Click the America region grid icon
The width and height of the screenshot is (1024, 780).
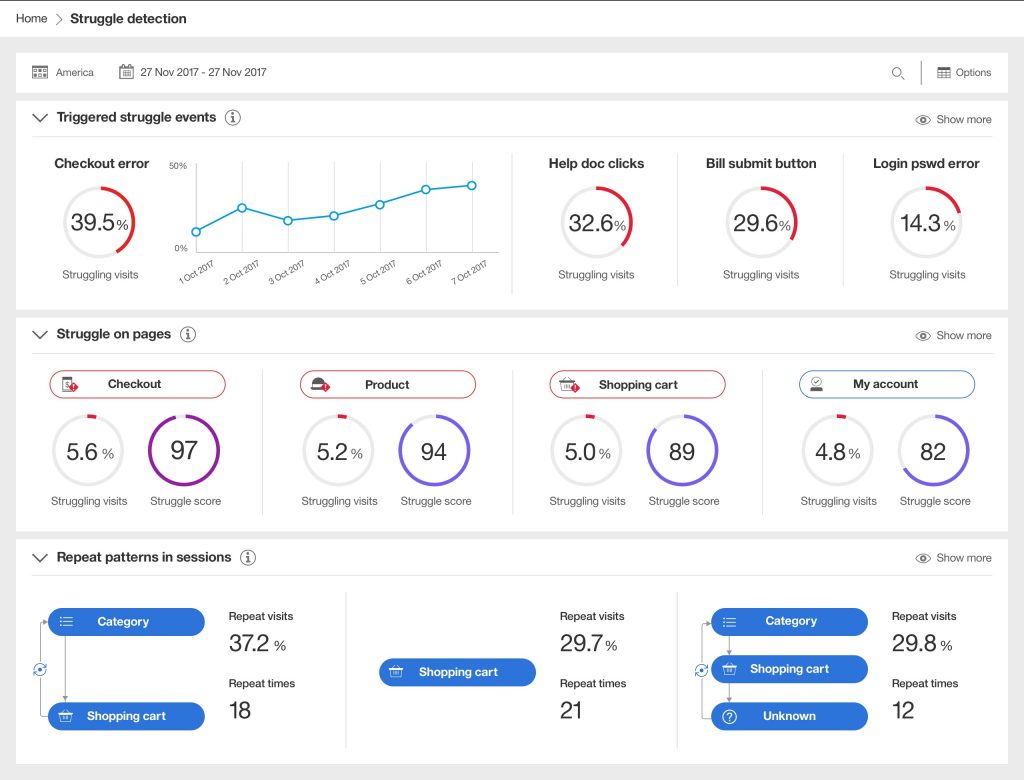40,72
